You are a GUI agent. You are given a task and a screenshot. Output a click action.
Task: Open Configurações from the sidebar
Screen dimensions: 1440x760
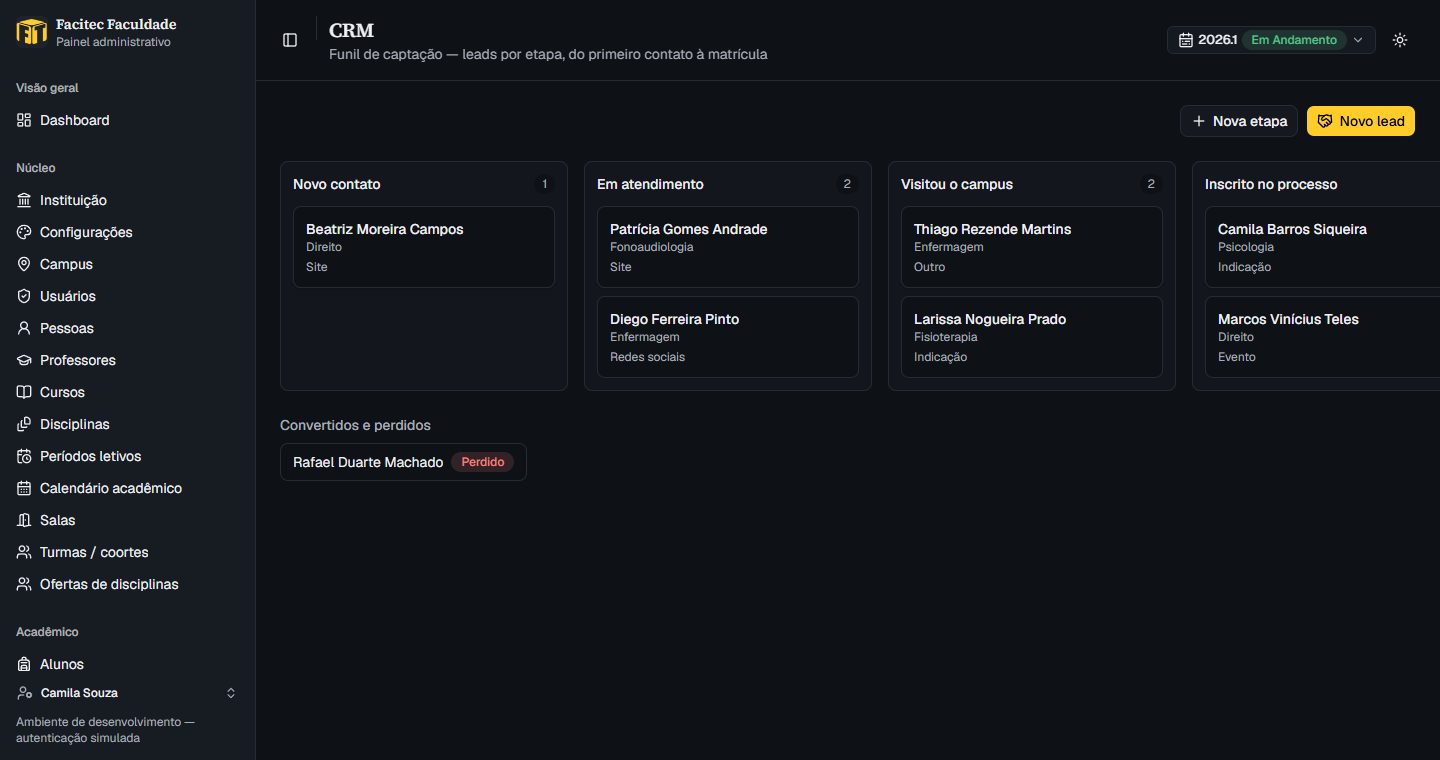click(127, 232)
